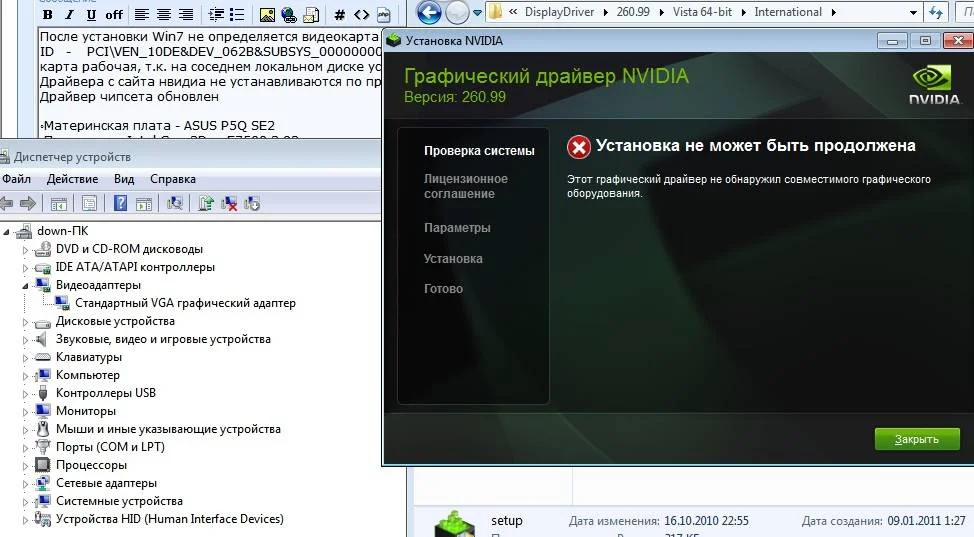Click the Параметры installer step
Screen dimensions: 974x537
point(457,228)
